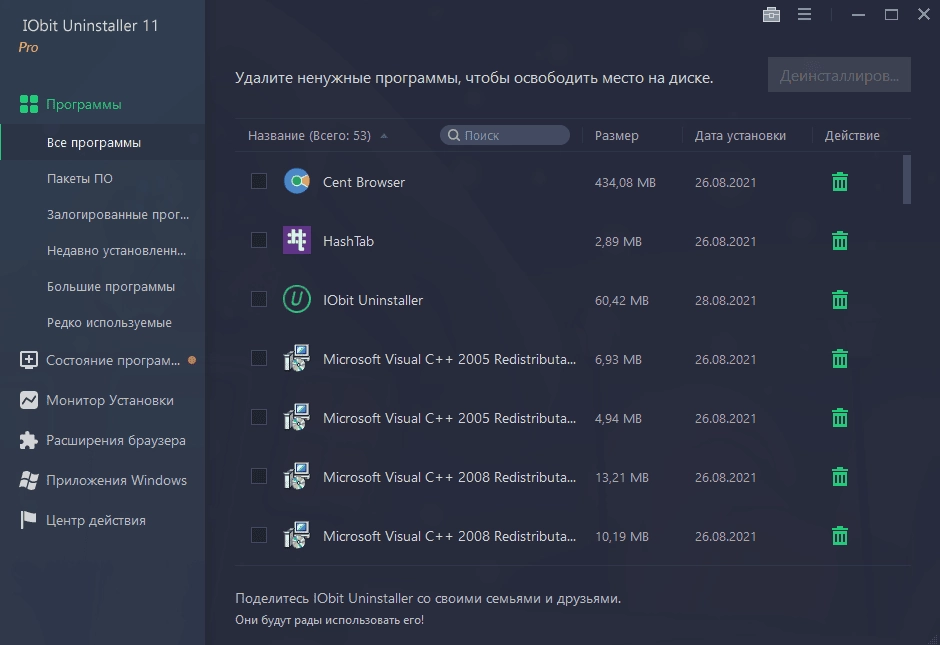Click the Windows Apps logo icon

[x=29, y=480]
